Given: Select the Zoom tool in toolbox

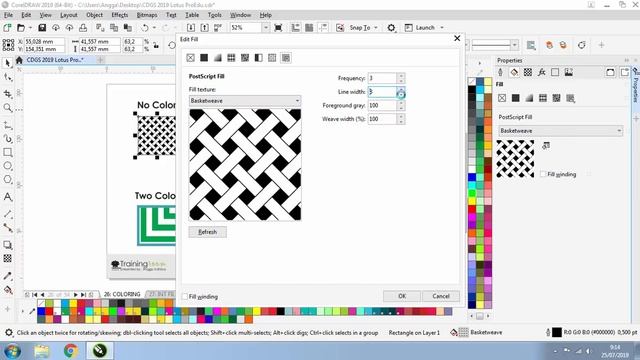Looking at the screenshot, I should (x=7, y=108).
